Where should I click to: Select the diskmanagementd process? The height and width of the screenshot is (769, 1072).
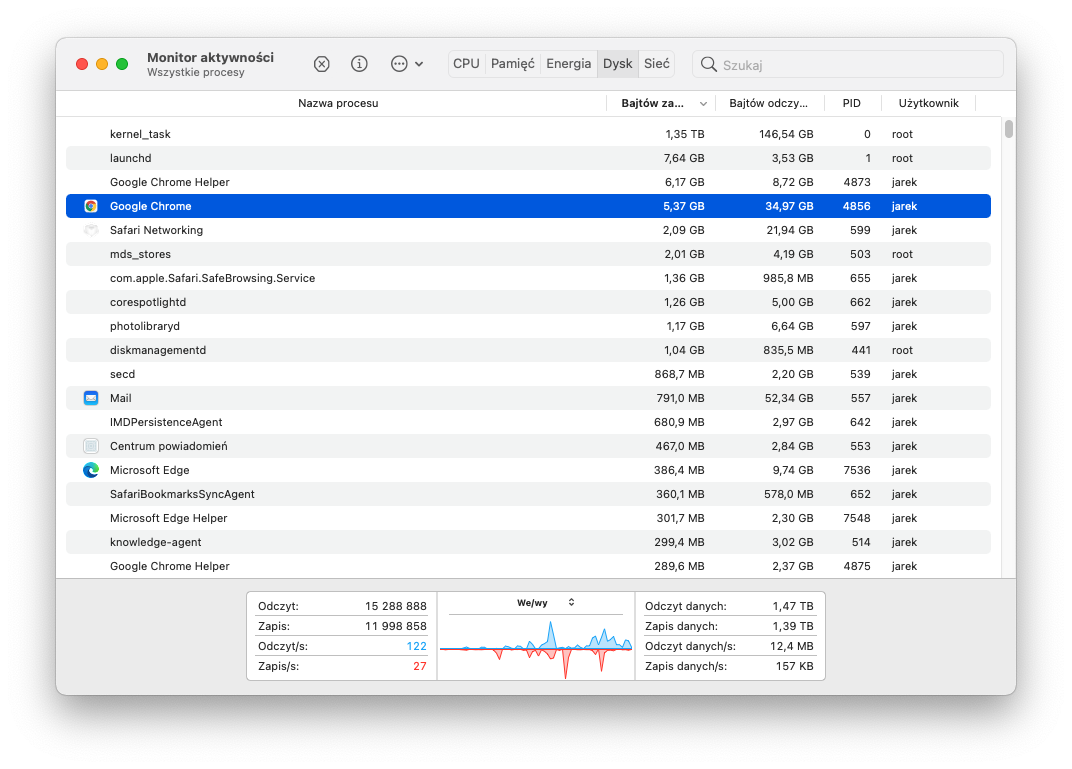click(528, 350)
